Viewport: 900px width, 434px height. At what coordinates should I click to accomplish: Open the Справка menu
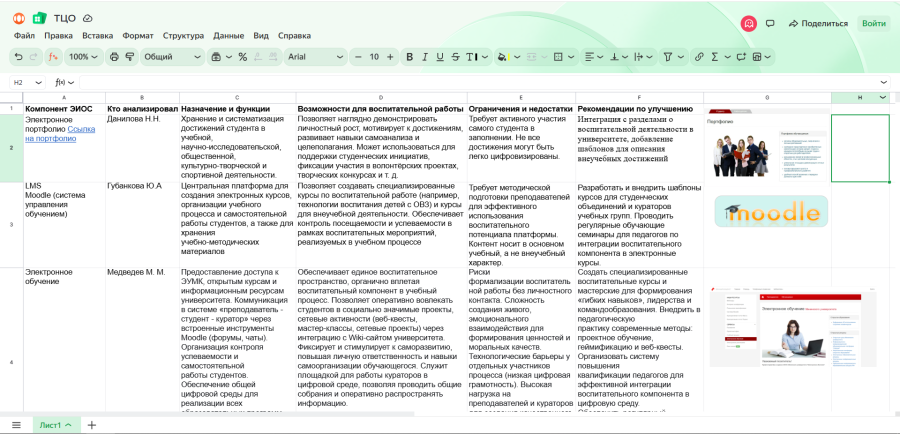click(294, 36)
